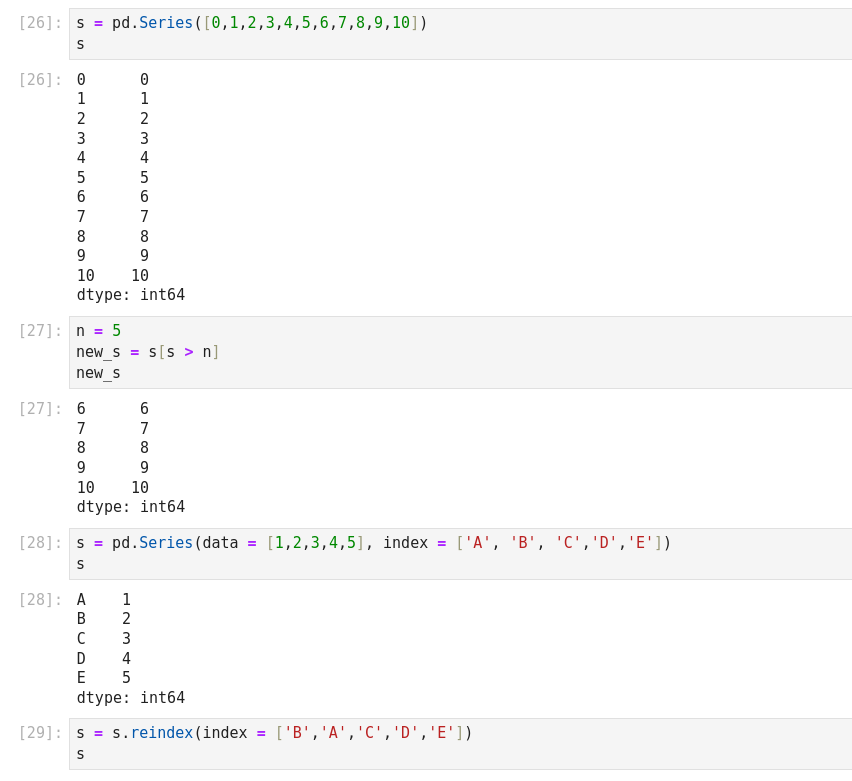Click the "new_s = s[s > n]" code line
Viewport: 852px width, 781px height.
147,352
